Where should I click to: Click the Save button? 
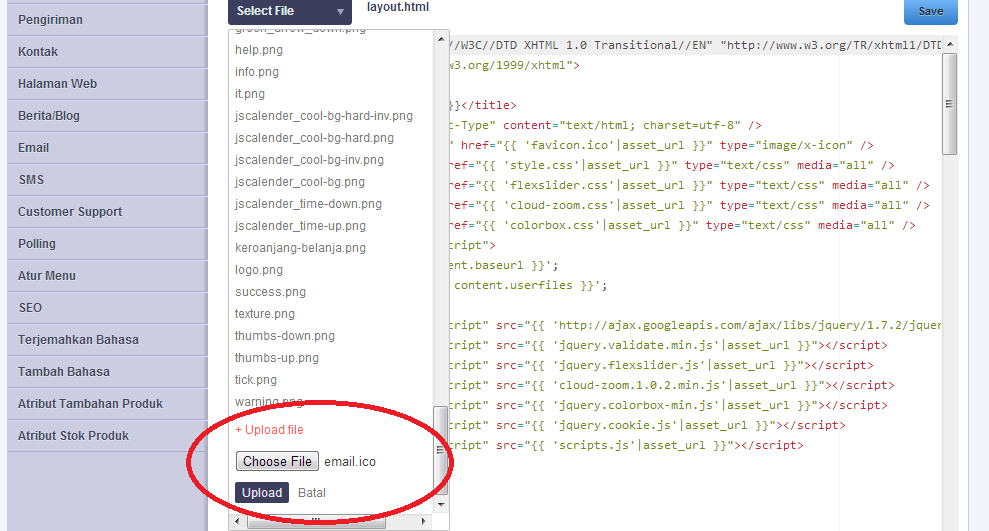click(x=930, y=11)
